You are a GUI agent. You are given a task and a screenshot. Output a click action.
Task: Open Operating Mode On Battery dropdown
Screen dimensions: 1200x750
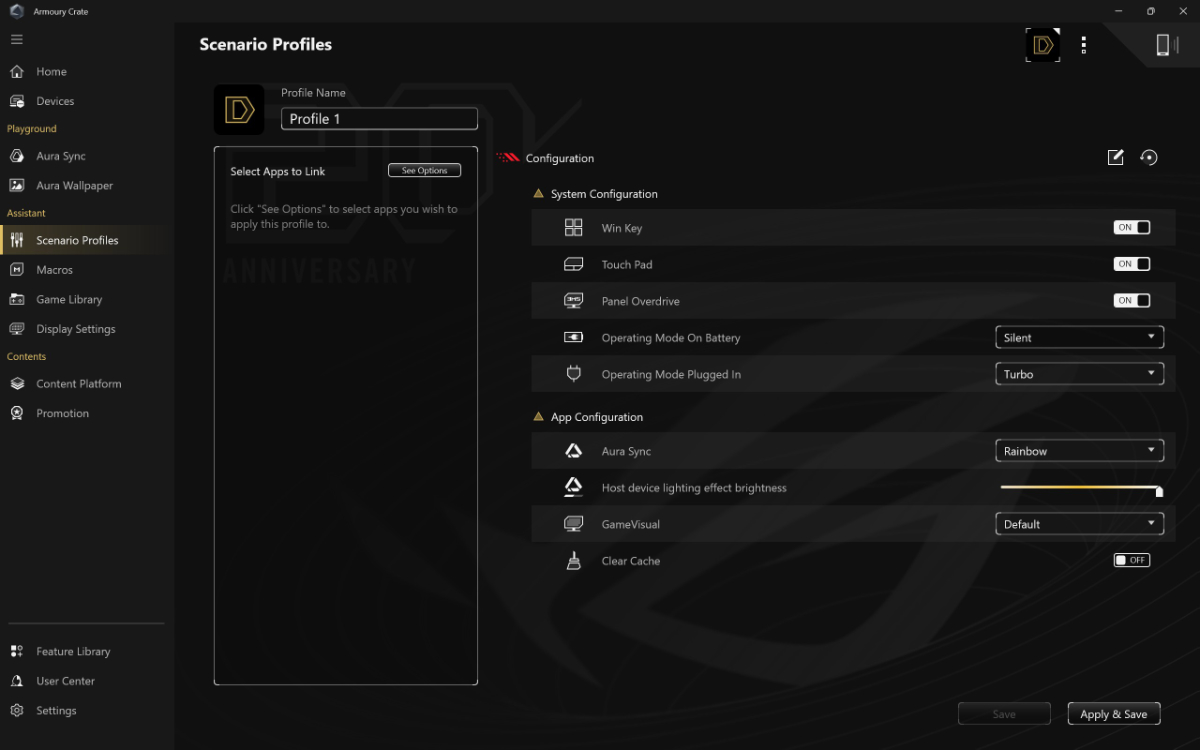pos(1080,337)
